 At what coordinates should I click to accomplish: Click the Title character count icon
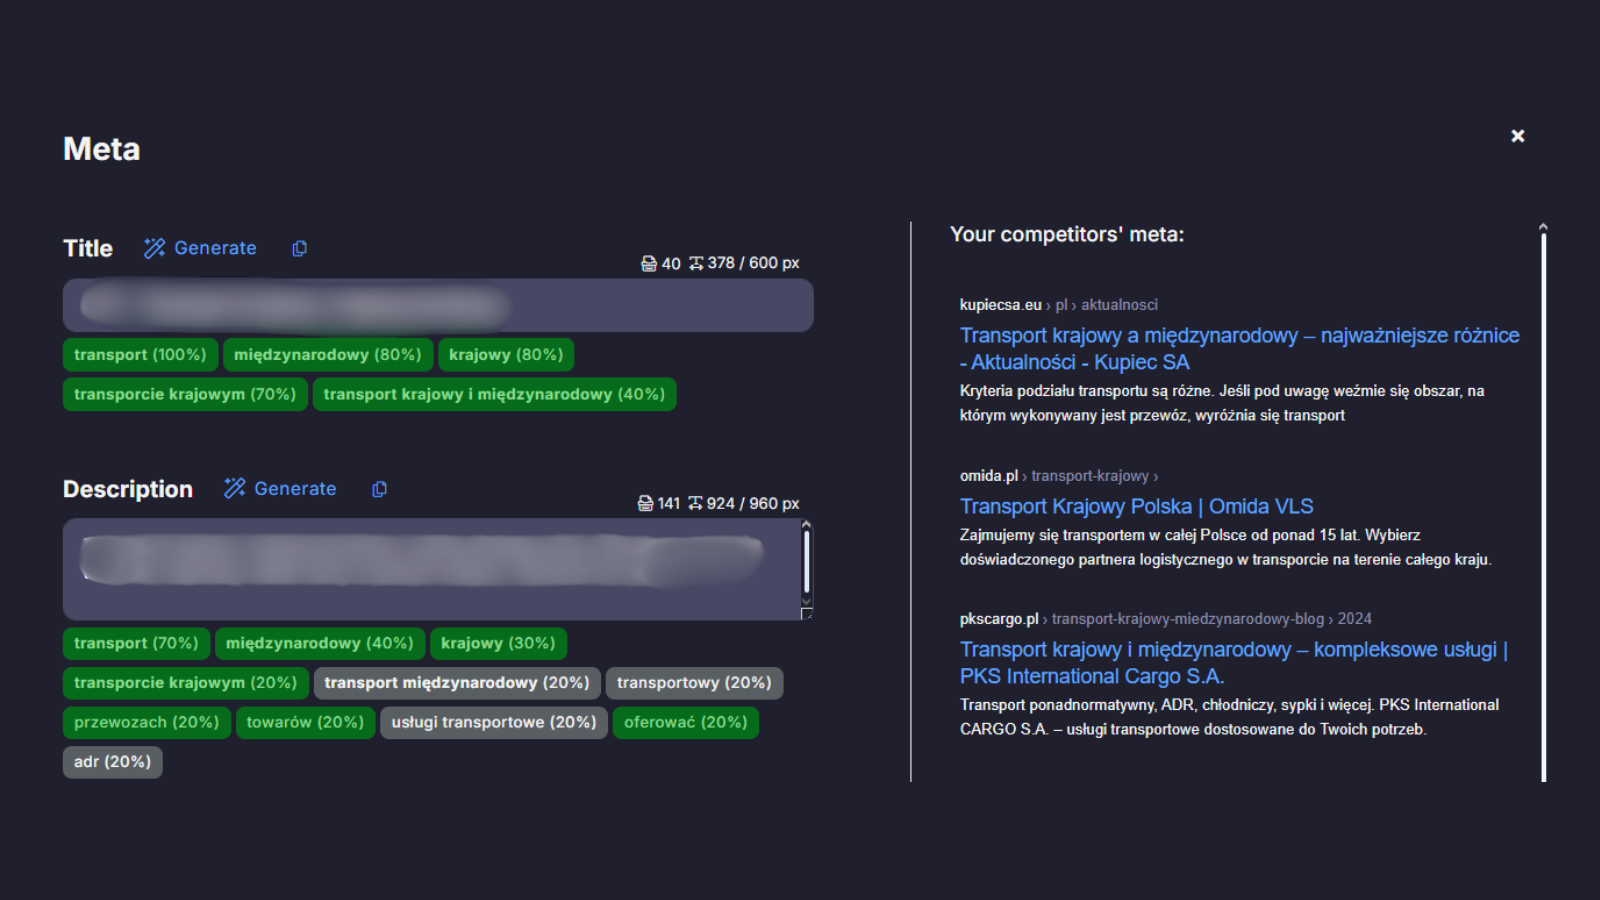[x=649, y=264]
